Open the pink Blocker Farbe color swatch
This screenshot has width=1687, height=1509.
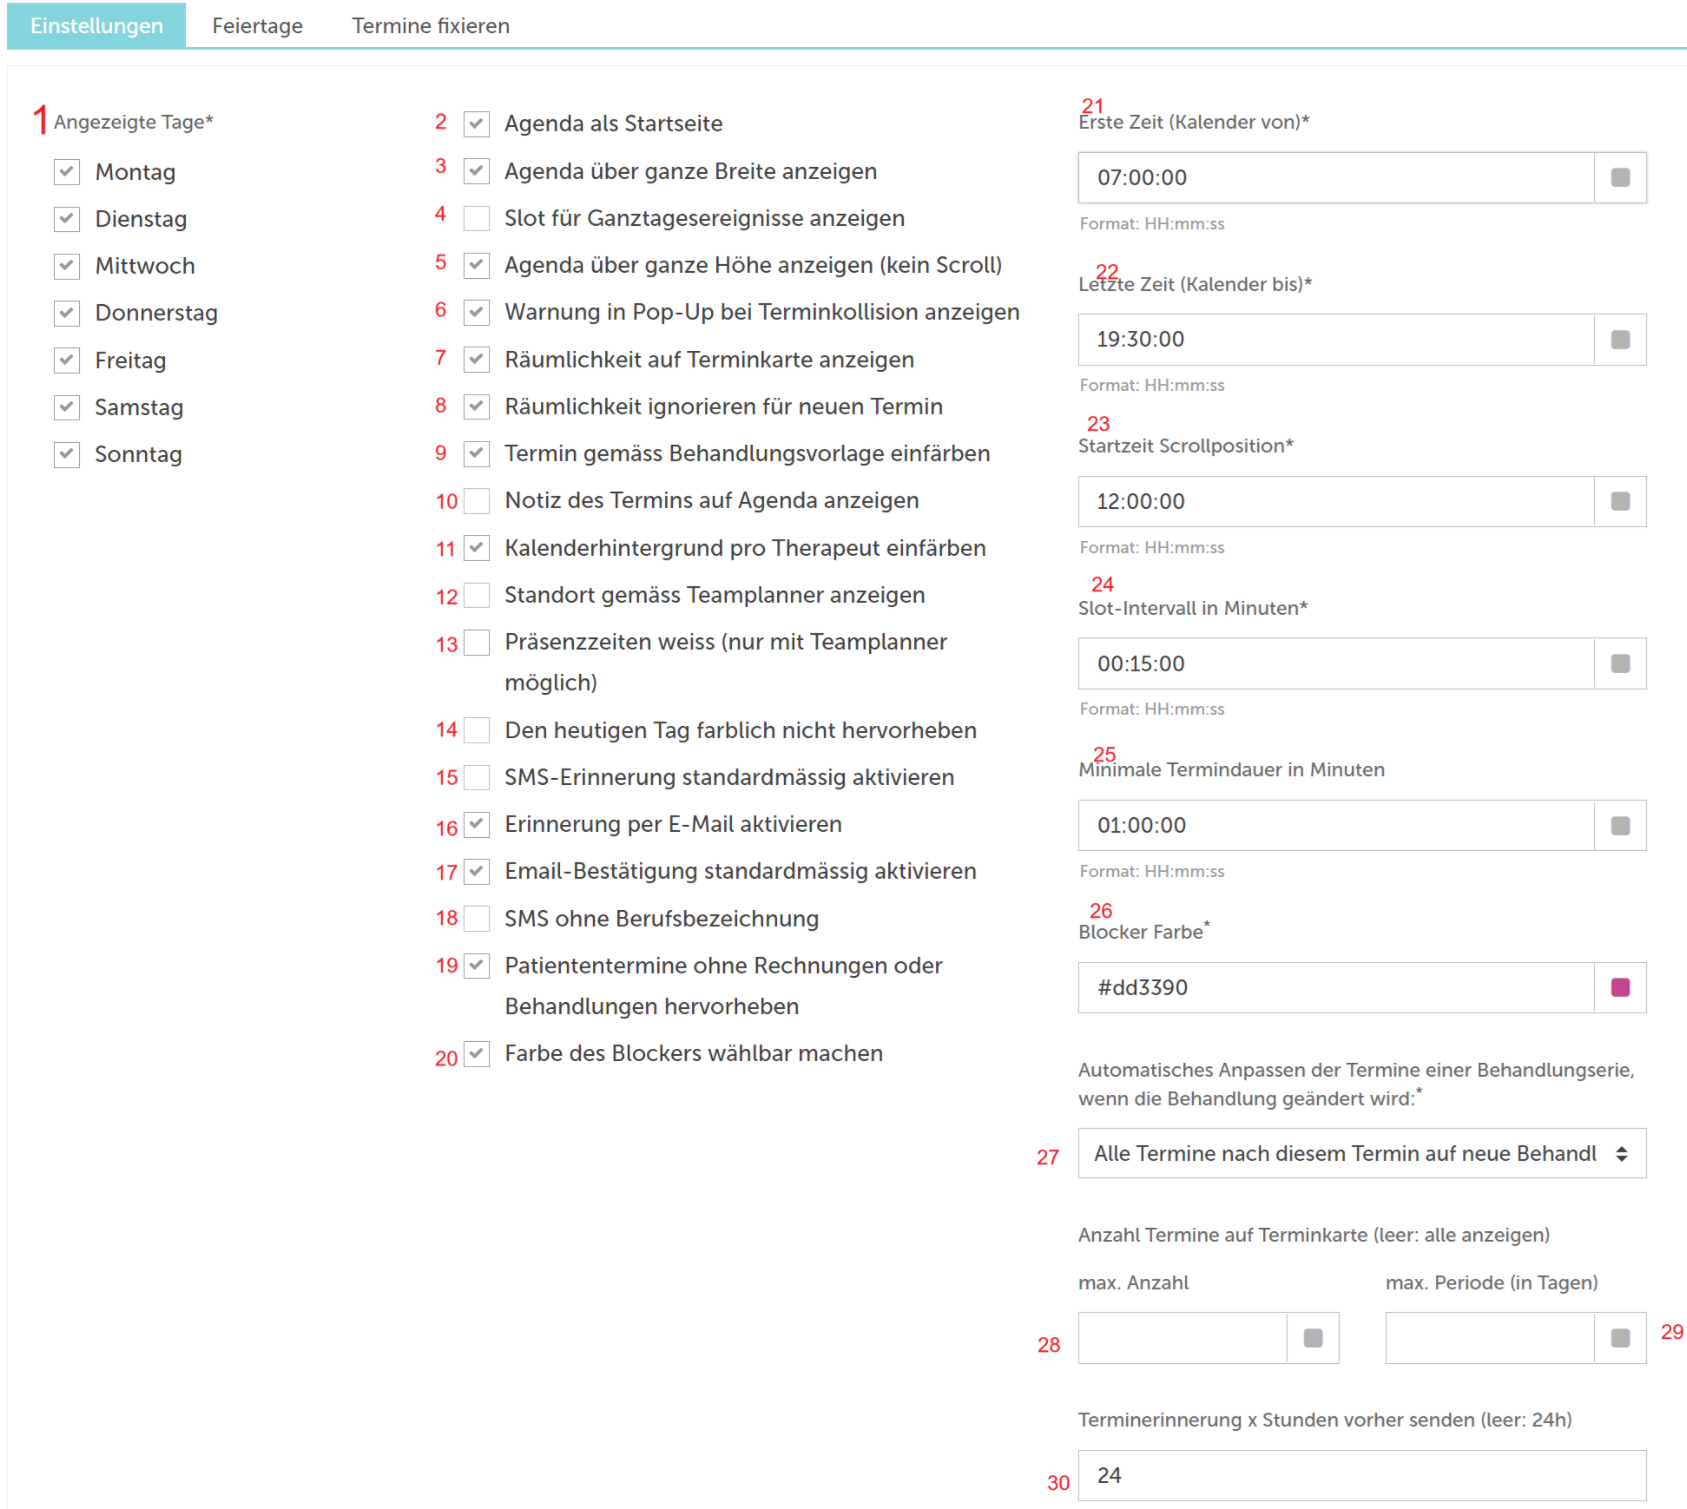[1621, 988]
